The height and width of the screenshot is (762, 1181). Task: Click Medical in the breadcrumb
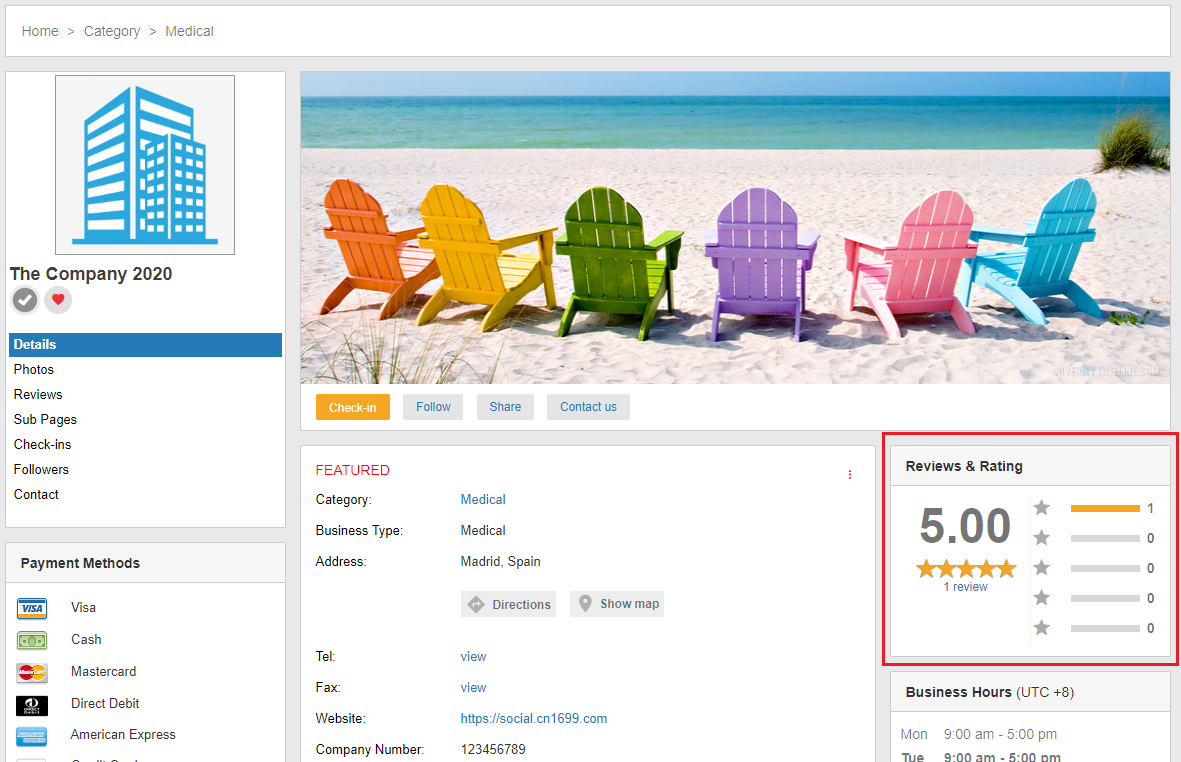coord(189,31)
